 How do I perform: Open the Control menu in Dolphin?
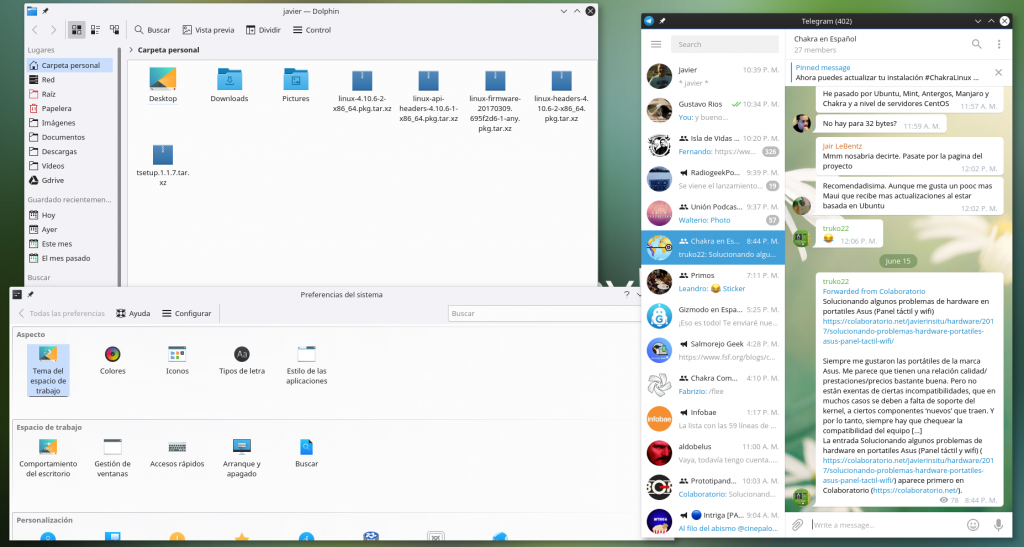(312, 30)
